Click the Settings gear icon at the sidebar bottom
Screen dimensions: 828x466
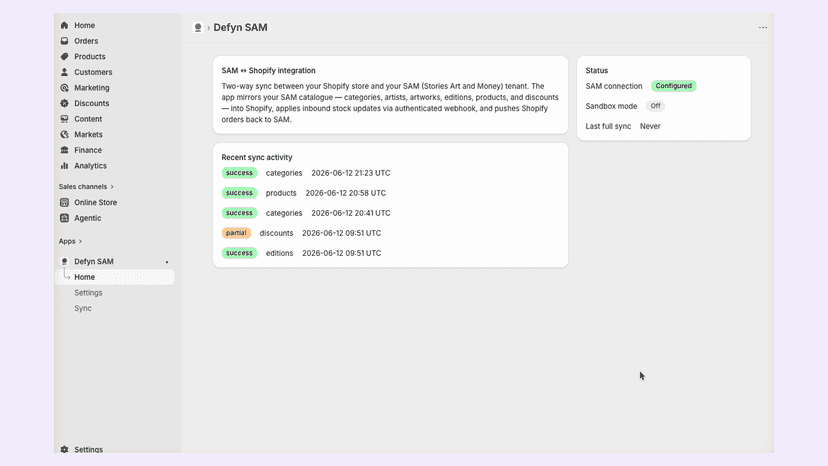[x=64, y=449]
